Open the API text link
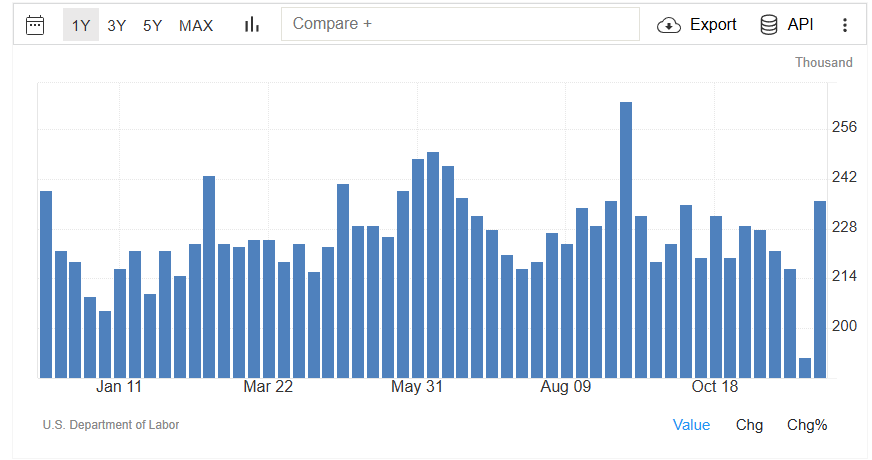 click(x=800, y=24)
